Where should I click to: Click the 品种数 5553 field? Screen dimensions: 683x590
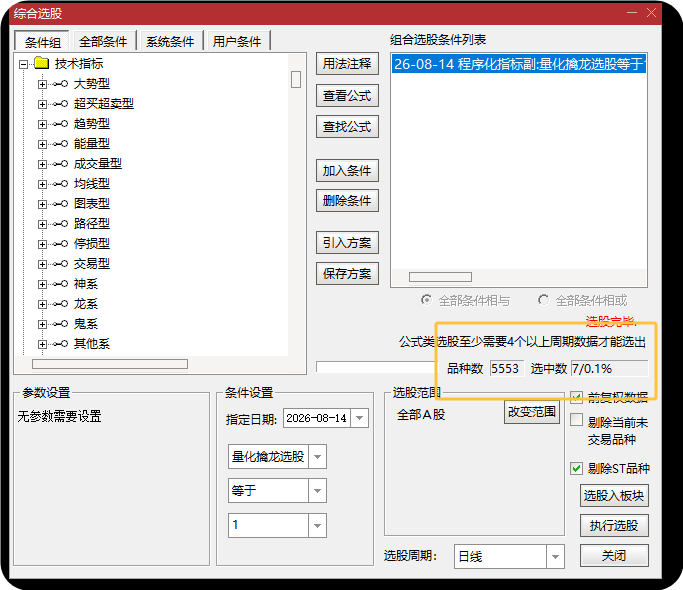[507, 369]
